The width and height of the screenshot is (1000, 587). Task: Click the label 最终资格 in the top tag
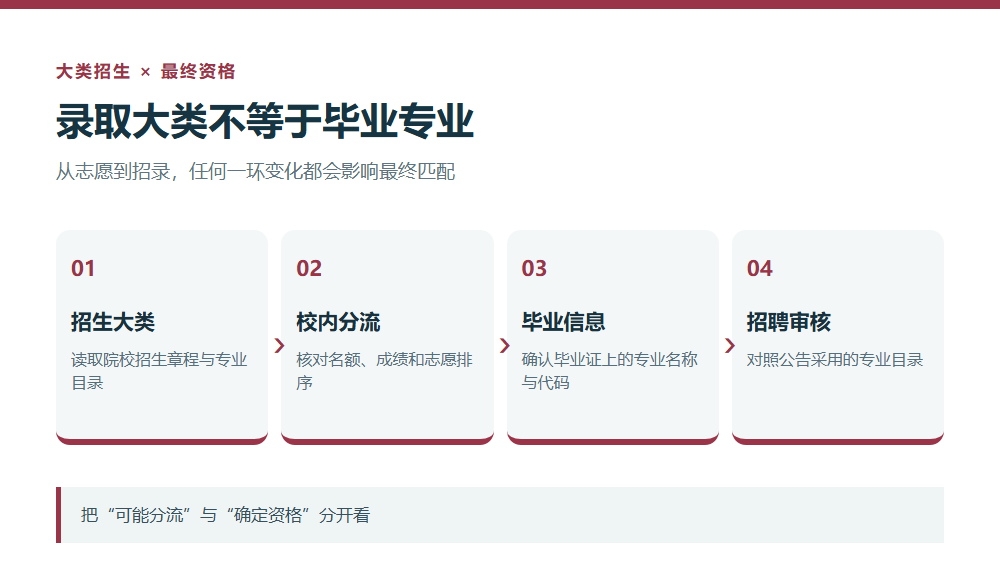198,71
